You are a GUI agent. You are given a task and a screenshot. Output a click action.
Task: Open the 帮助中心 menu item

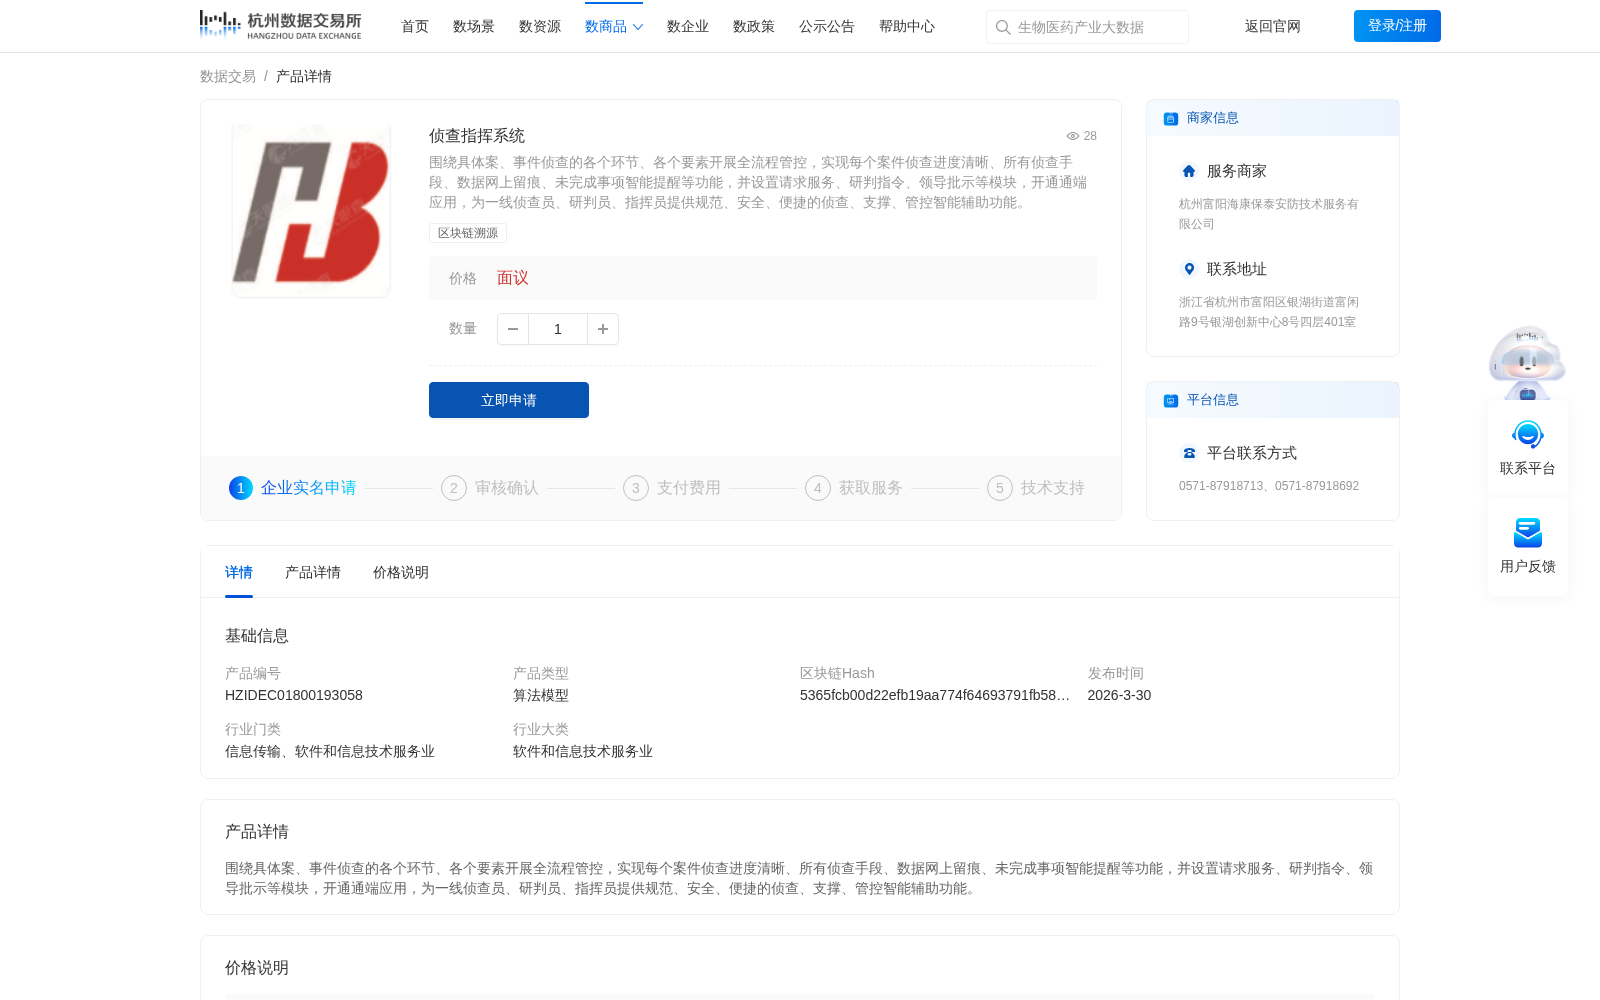pyautogui.click(x=907, y=27)
